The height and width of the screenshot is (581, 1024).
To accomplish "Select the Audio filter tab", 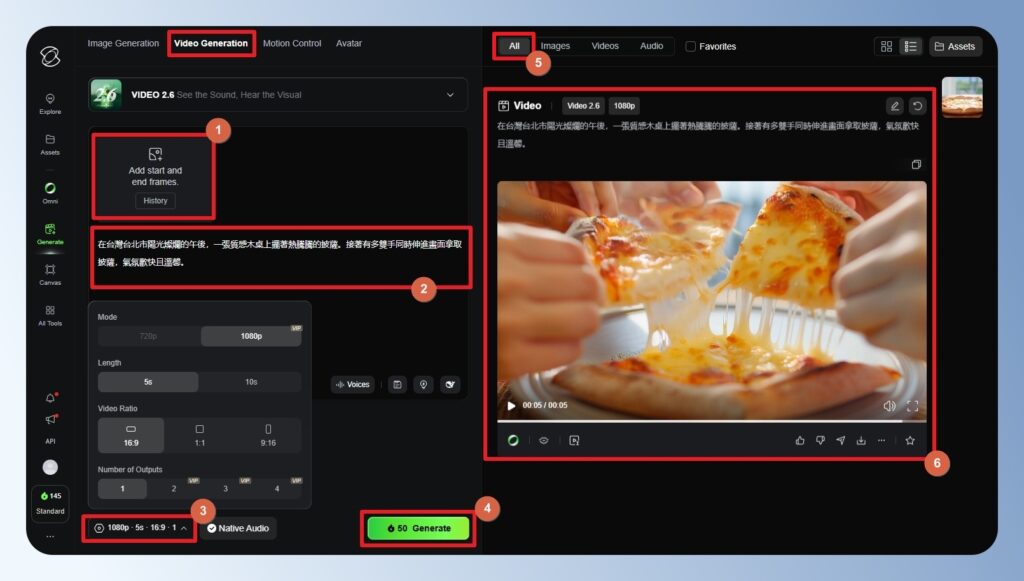I will point(652,45).
